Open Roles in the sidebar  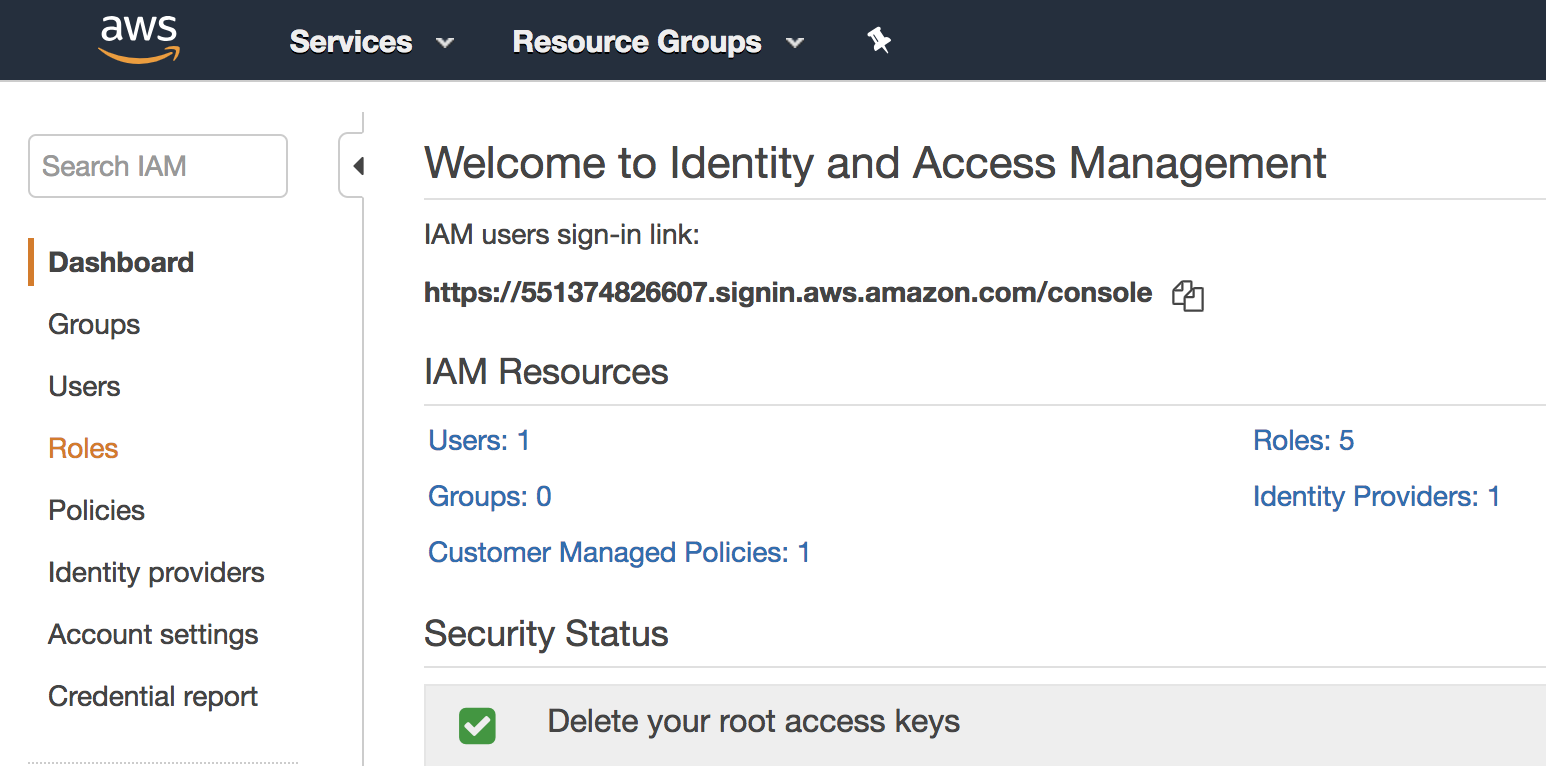pyautogui.click(x=83, y=448)
